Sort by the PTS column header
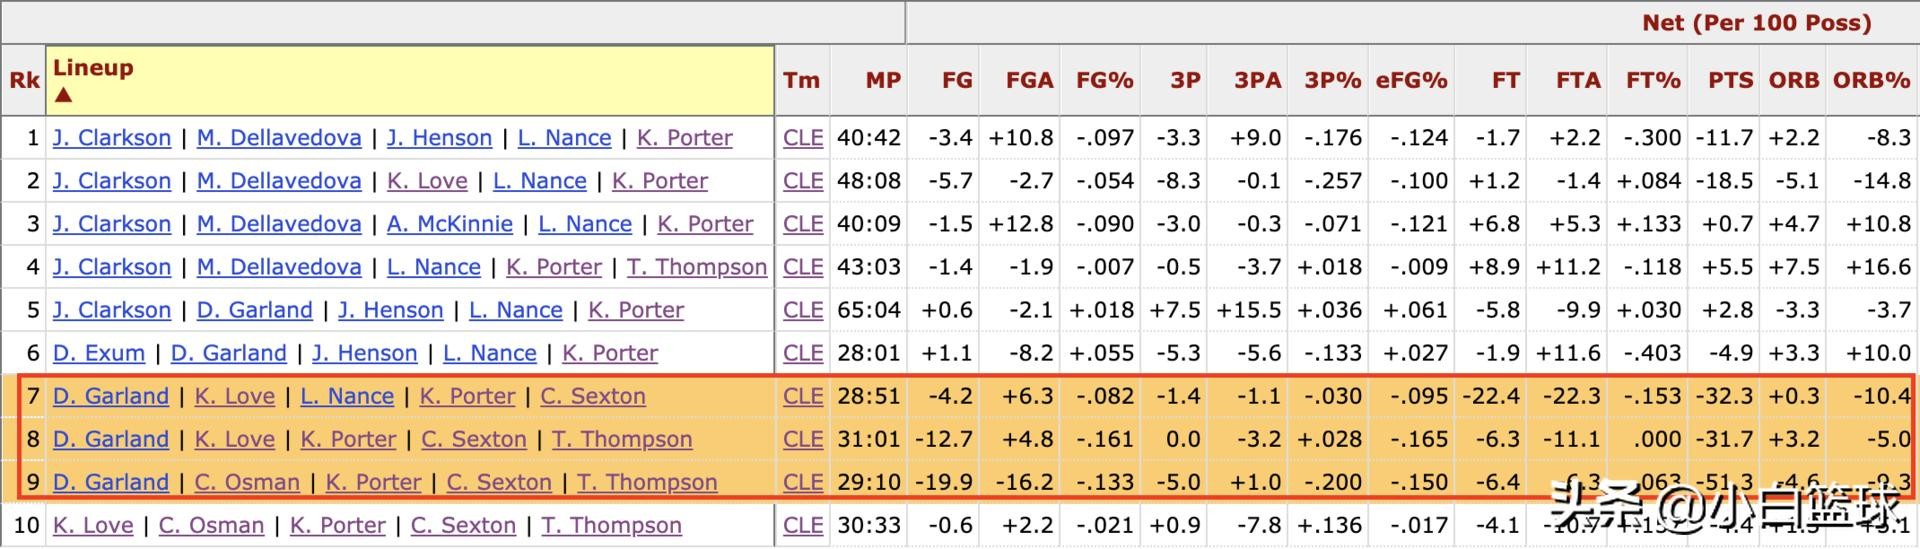 1730,81
